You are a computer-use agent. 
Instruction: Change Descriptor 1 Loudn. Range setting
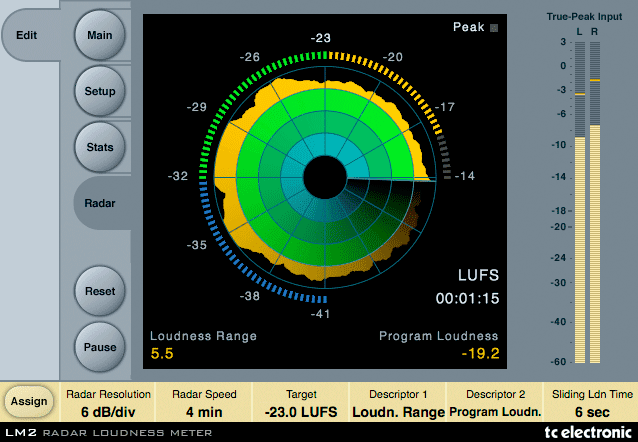point(398,403)
